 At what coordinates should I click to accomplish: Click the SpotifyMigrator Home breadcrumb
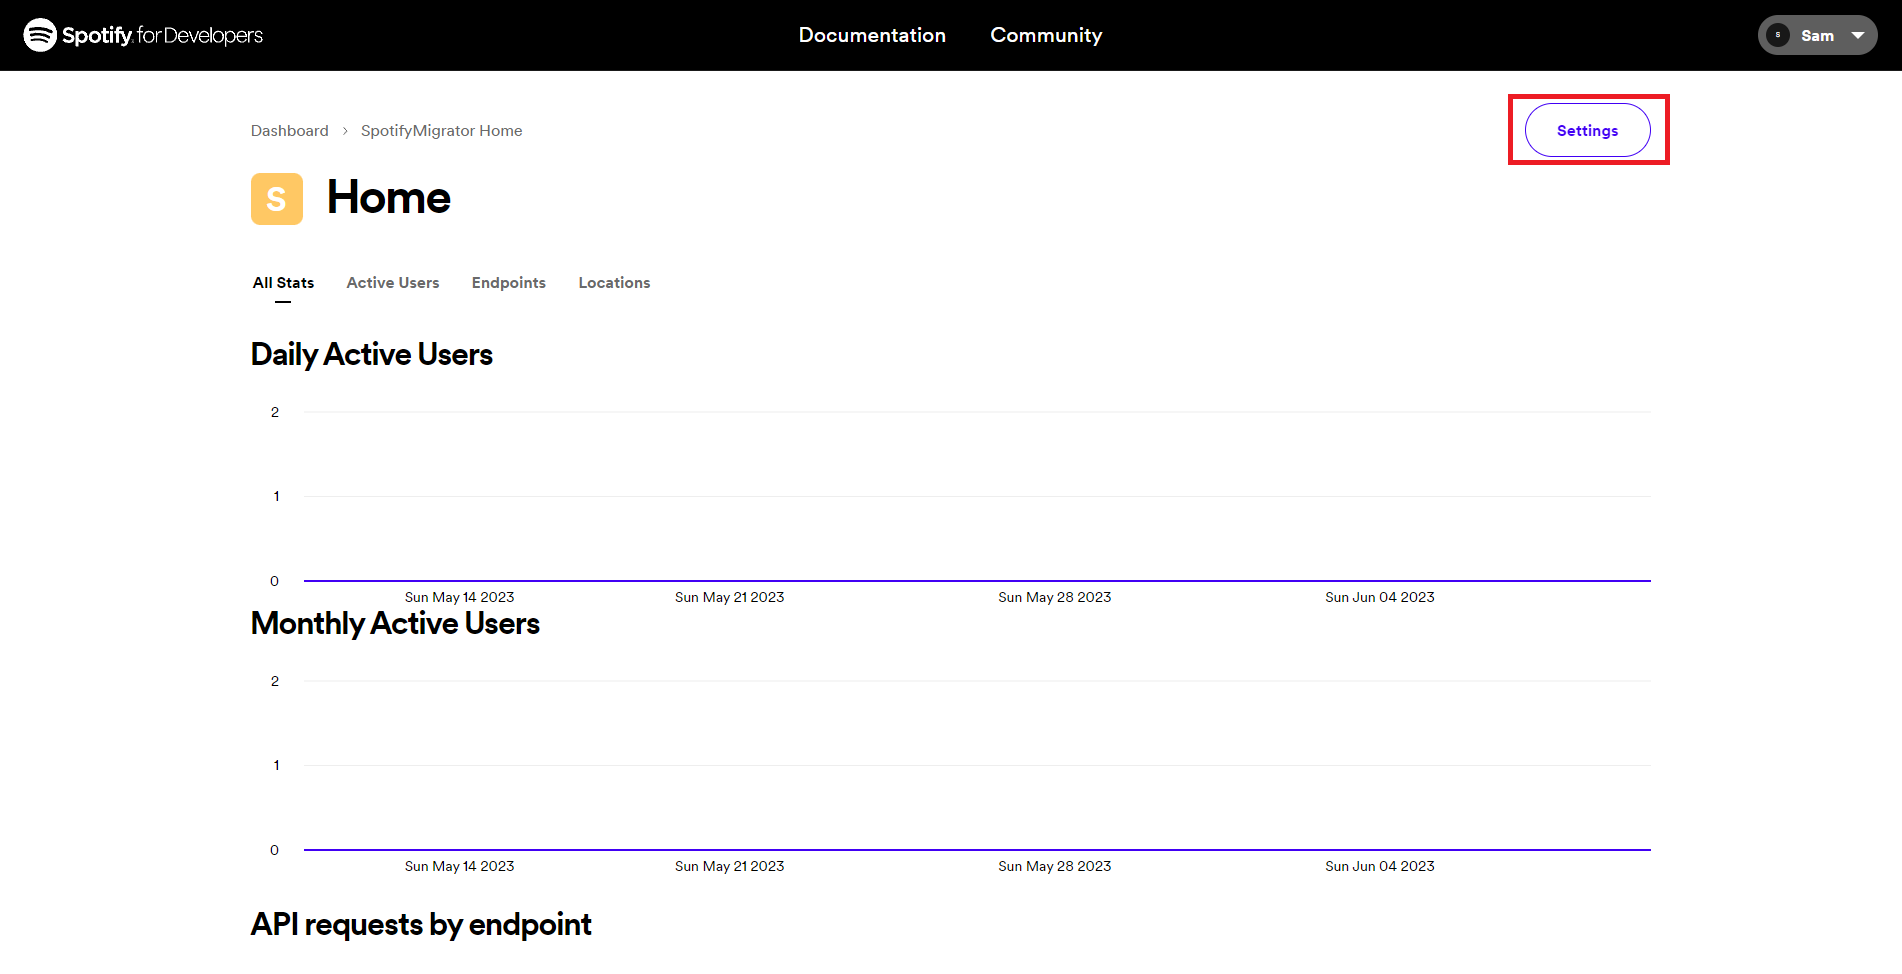tap(441, 131)
